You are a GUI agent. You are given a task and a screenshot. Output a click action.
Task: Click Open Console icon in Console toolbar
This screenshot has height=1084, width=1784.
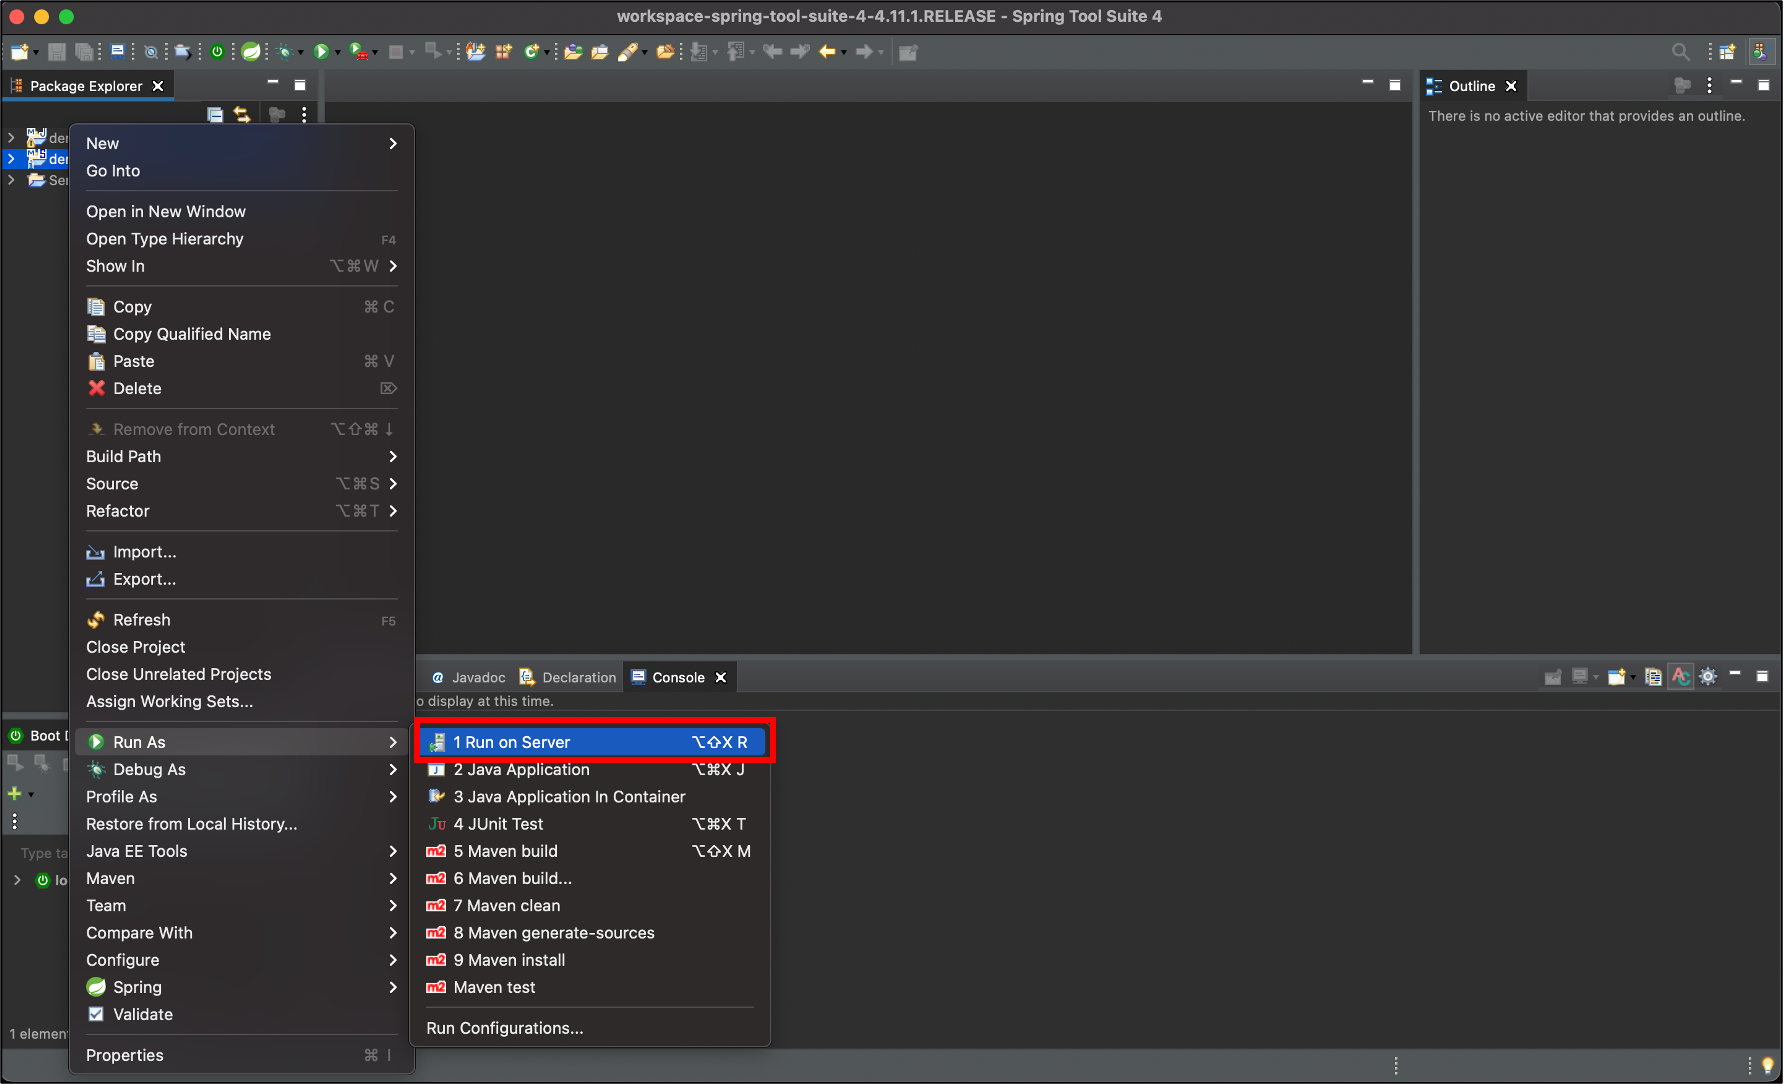pos(1616,677)
